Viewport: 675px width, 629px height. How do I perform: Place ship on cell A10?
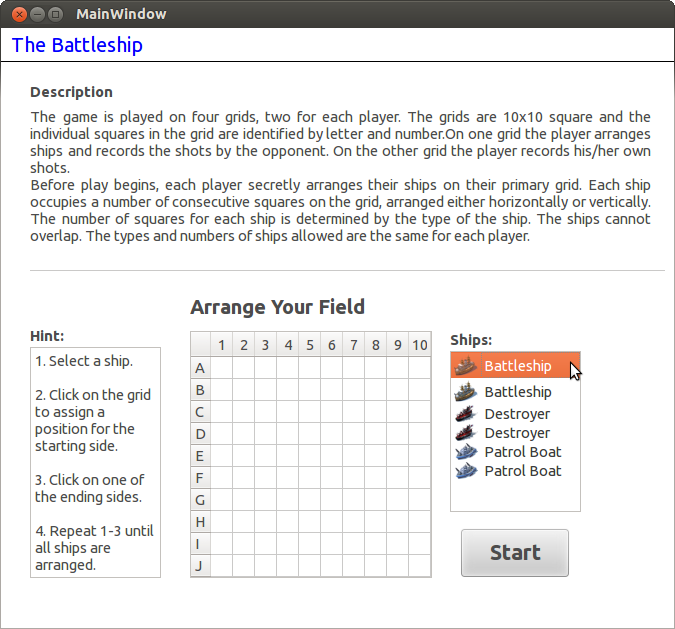420,368
